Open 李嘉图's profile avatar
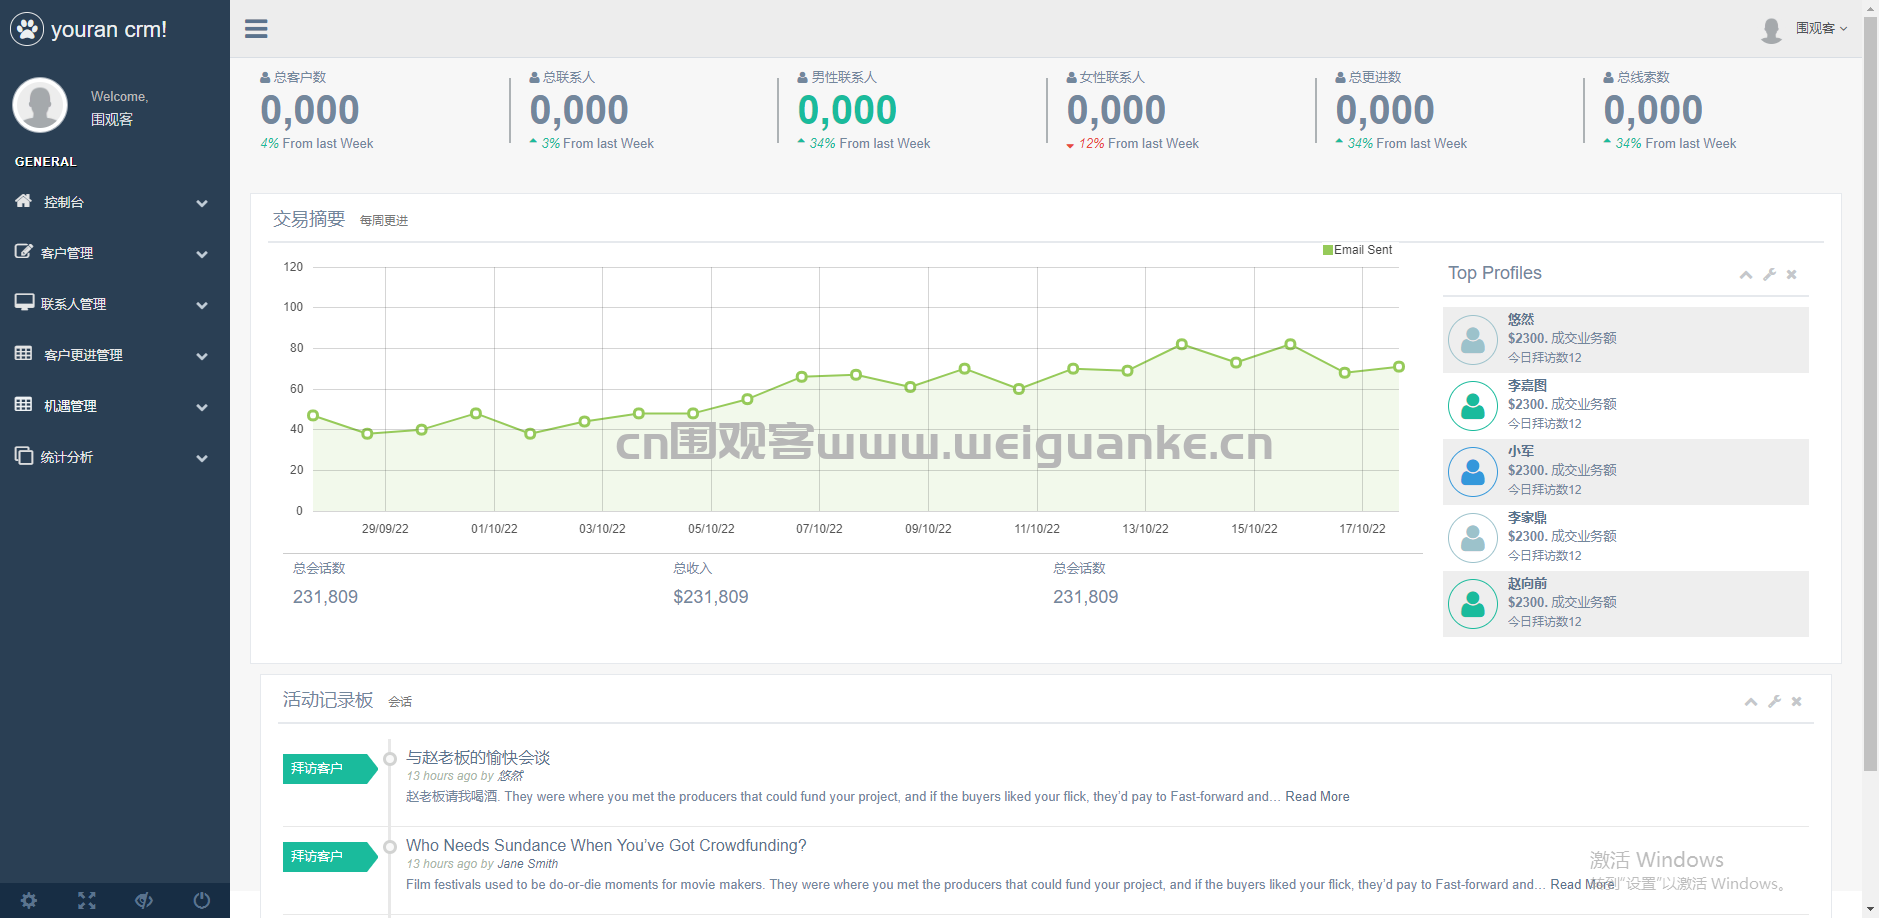 pos(1473,406)
